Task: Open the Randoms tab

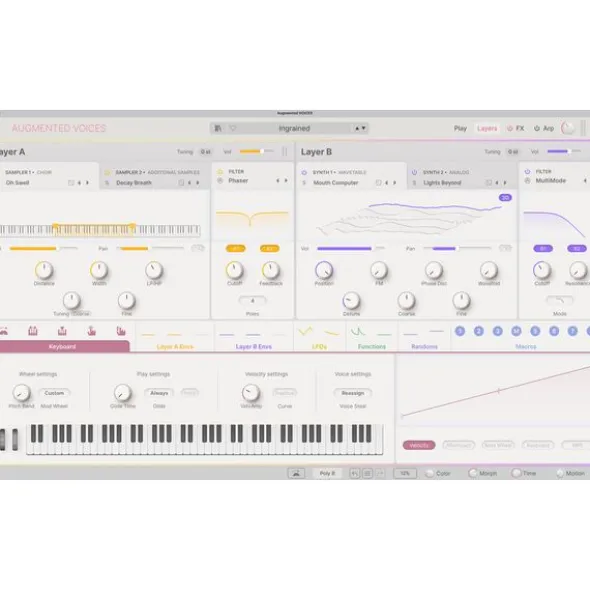Action: (x=424, y=337)
